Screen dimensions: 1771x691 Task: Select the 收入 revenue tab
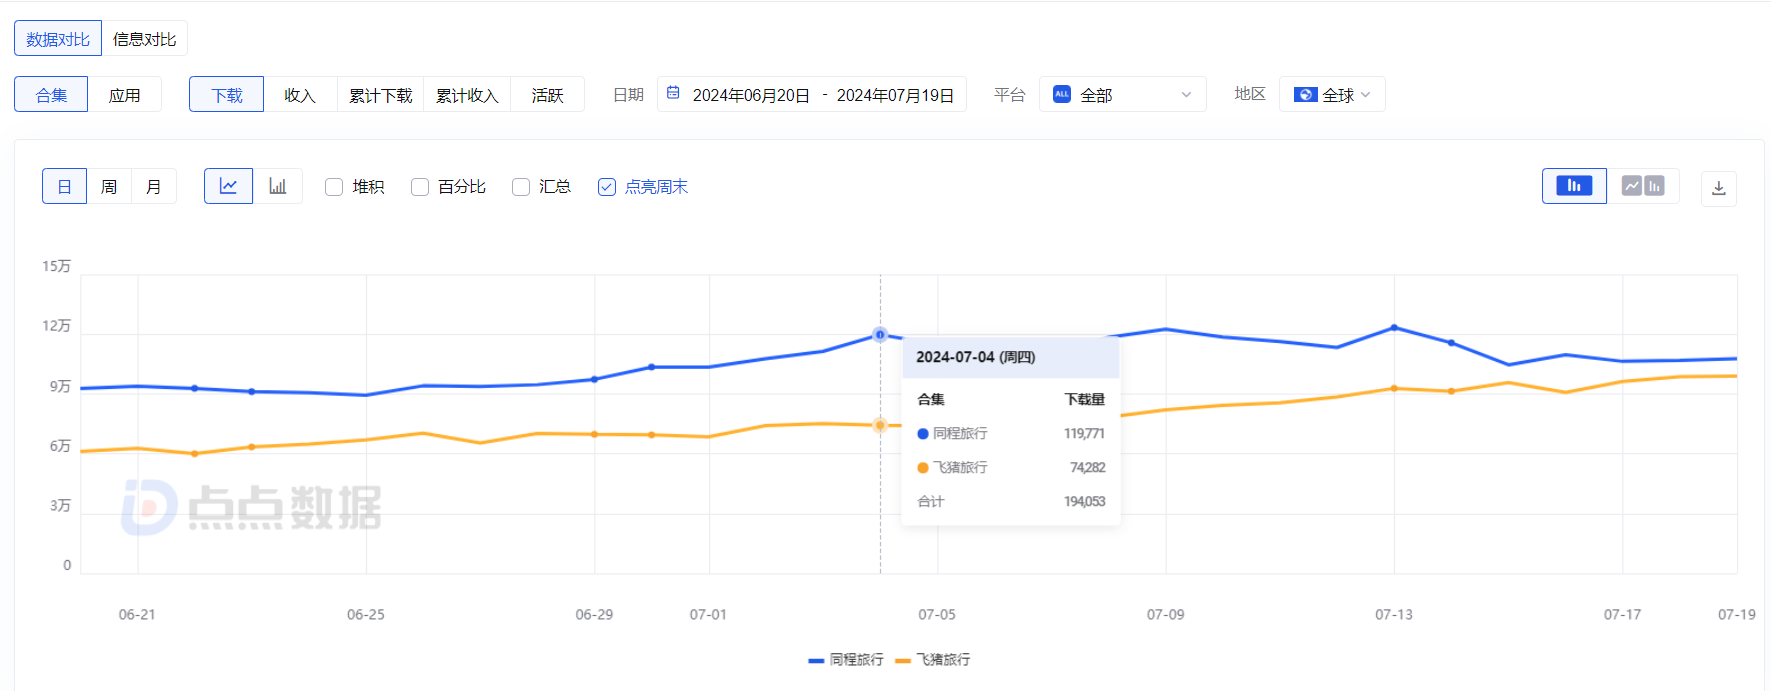click(300, 95)
